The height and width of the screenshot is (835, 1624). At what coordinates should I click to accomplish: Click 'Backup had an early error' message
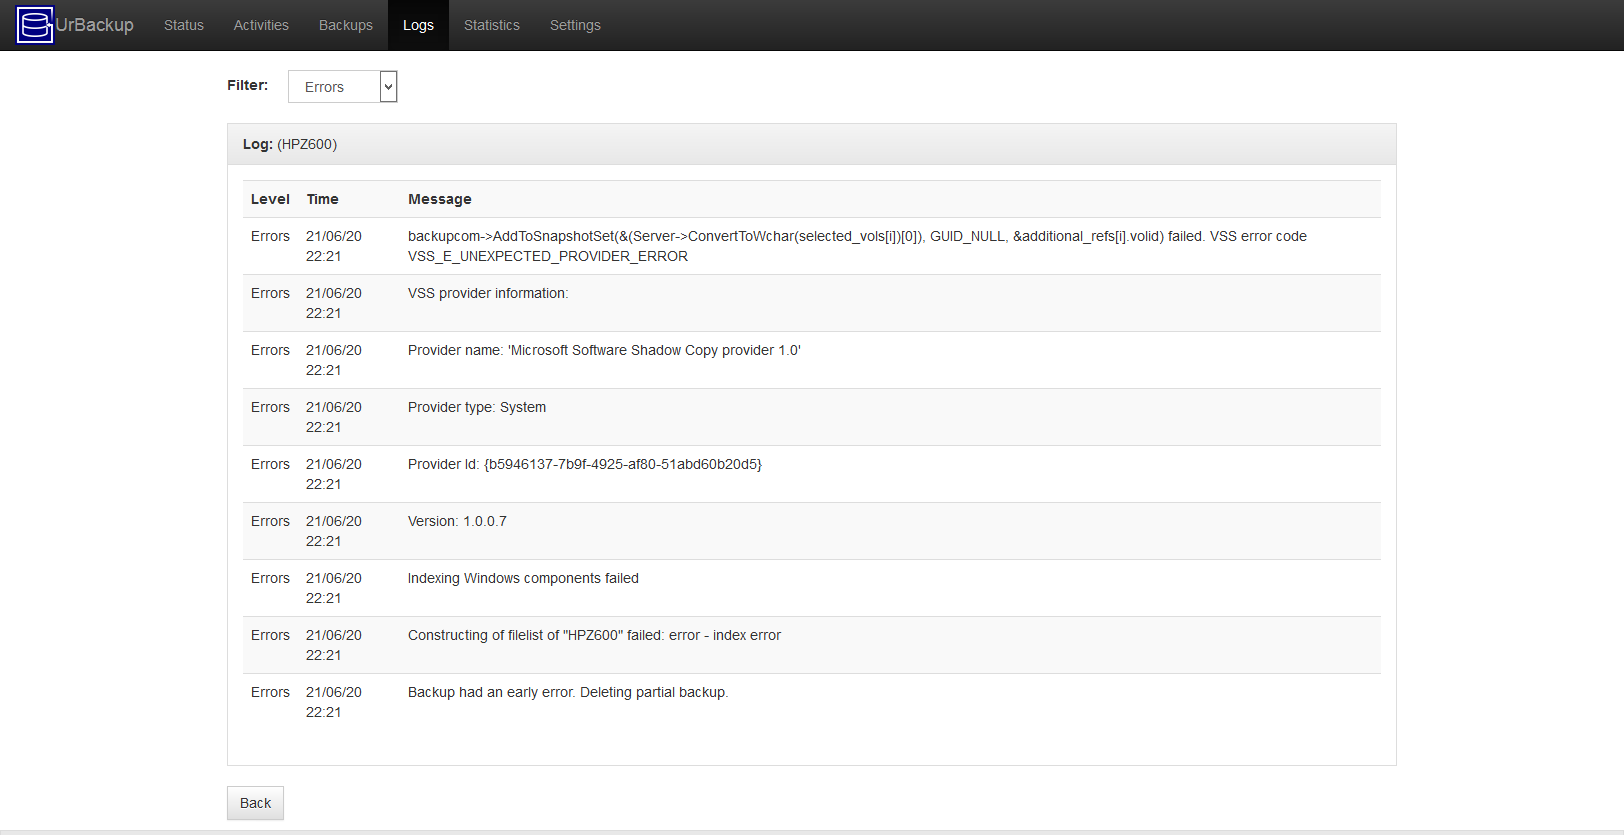568,692
